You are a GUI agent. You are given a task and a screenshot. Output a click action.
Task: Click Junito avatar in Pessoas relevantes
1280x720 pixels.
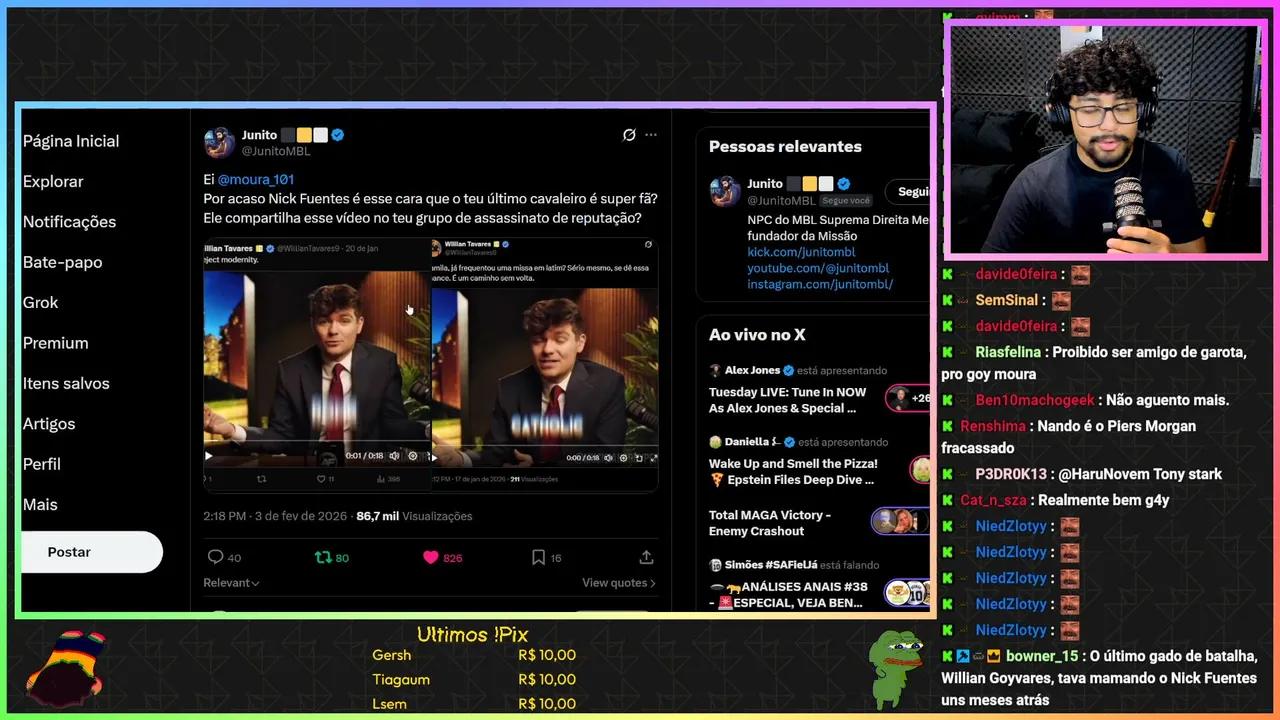tap(724, 191)
